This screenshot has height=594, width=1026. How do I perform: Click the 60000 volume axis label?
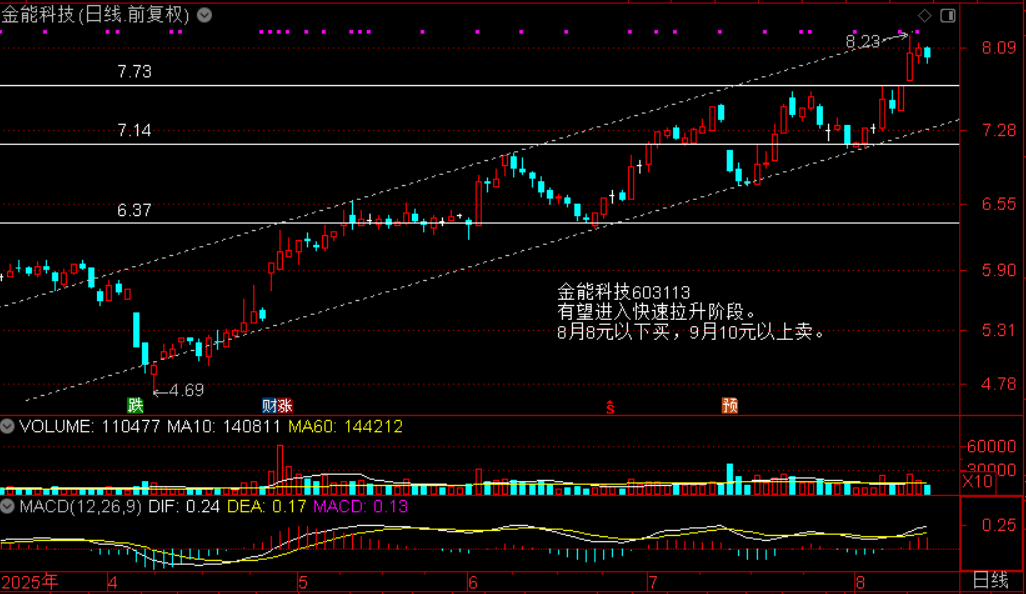[991, 446]
